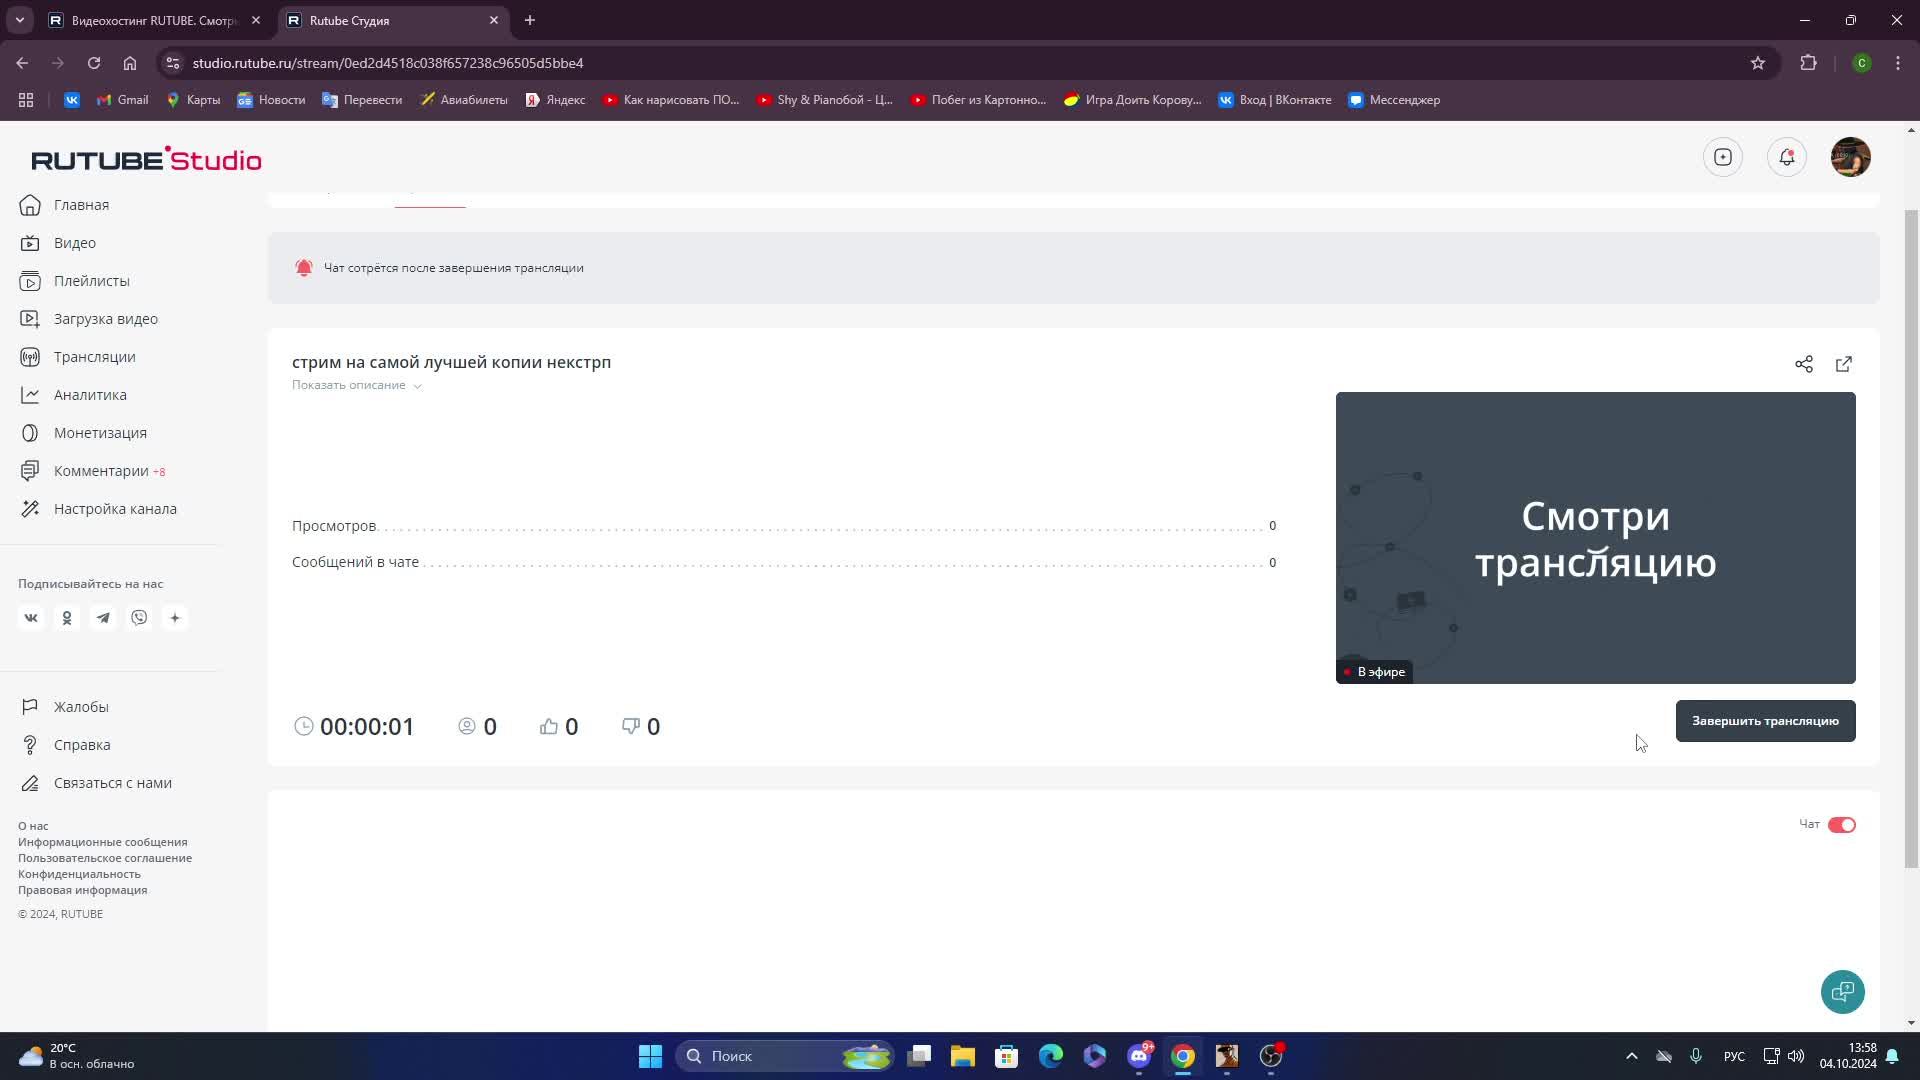Click the Комментарии speech-bubble icon
The height and width of the screenshot is (1080, 1920).
[x=30, y=471]
